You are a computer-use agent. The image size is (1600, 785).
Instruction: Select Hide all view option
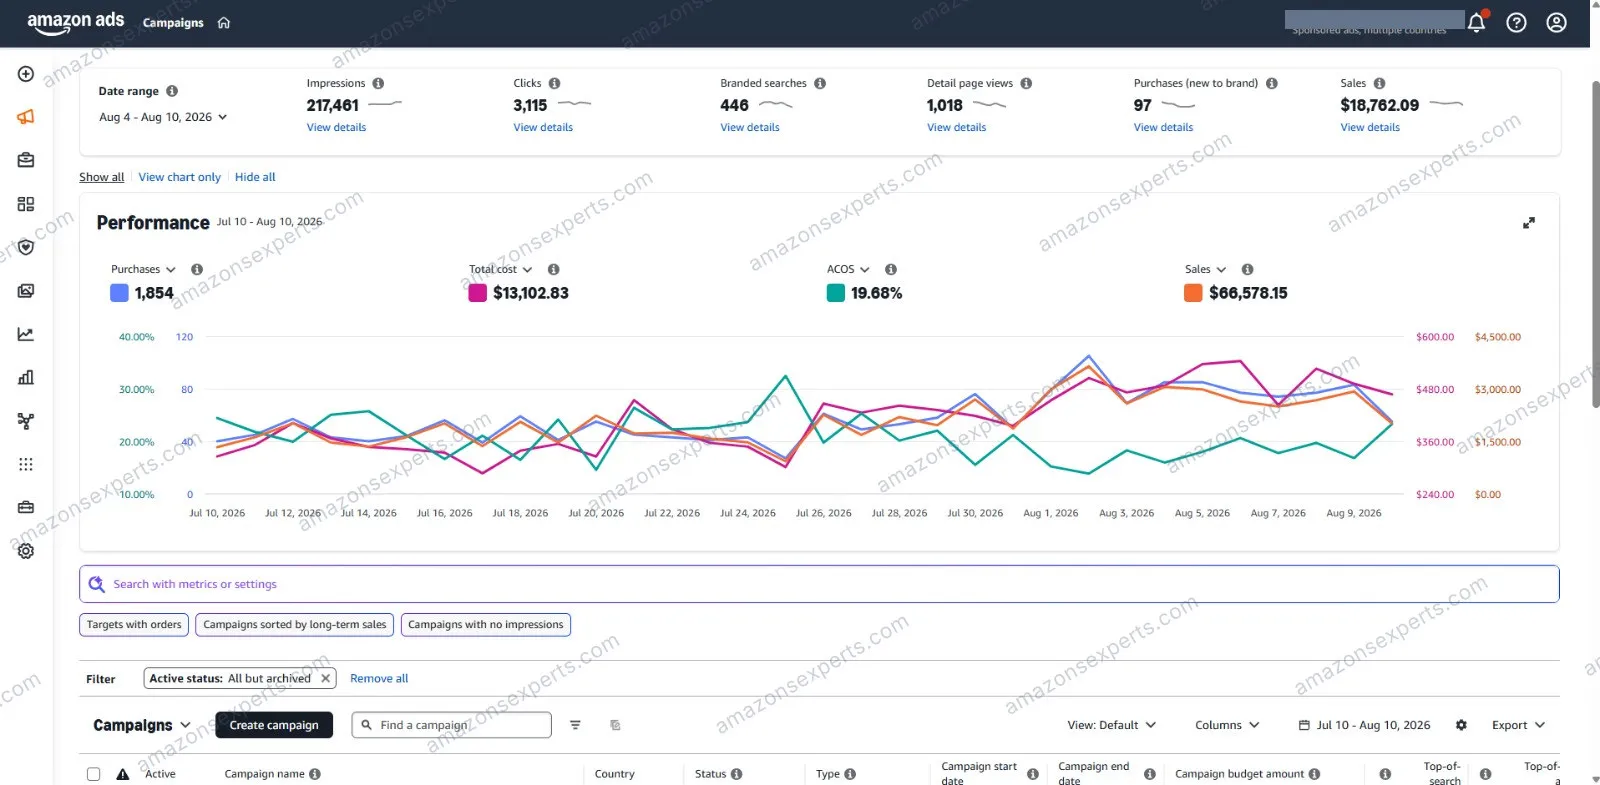[255, 177]
